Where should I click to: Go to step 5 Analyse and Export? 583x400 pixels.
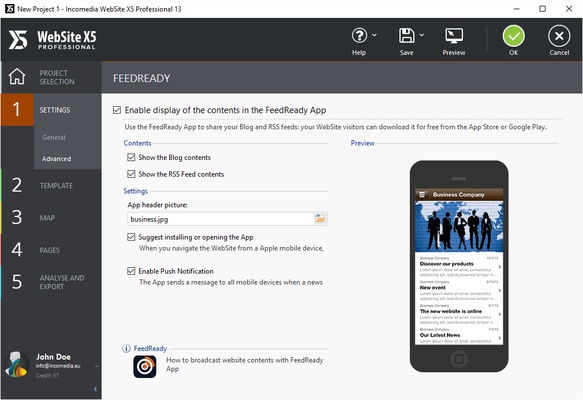[x=51, y=282]
